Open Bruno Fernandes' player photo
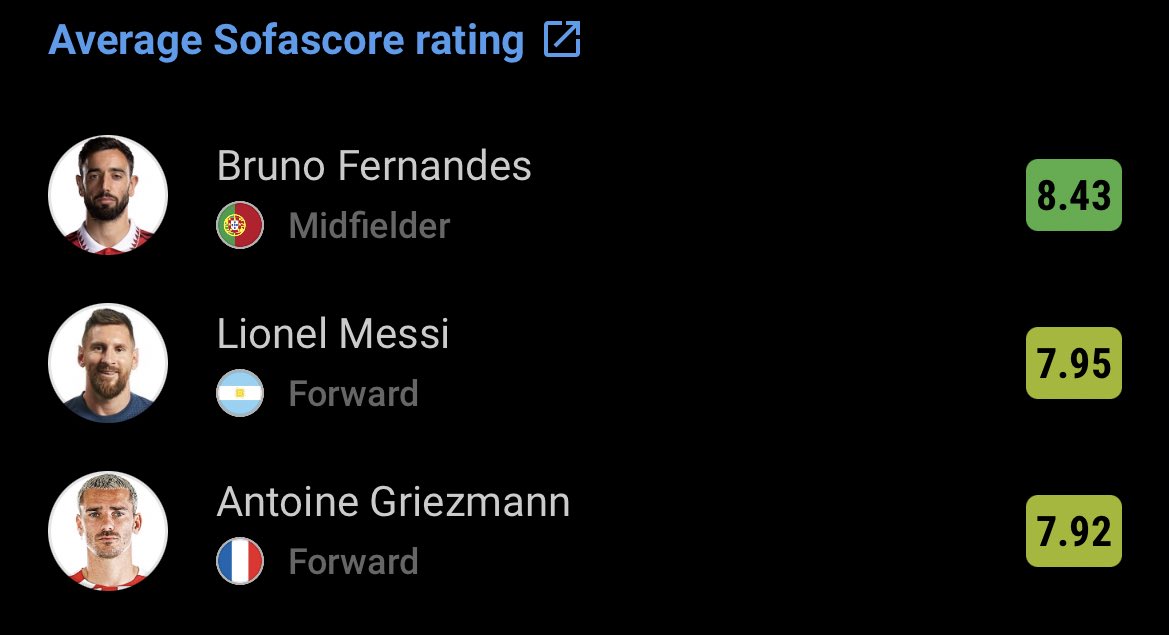 click(108, 195)
